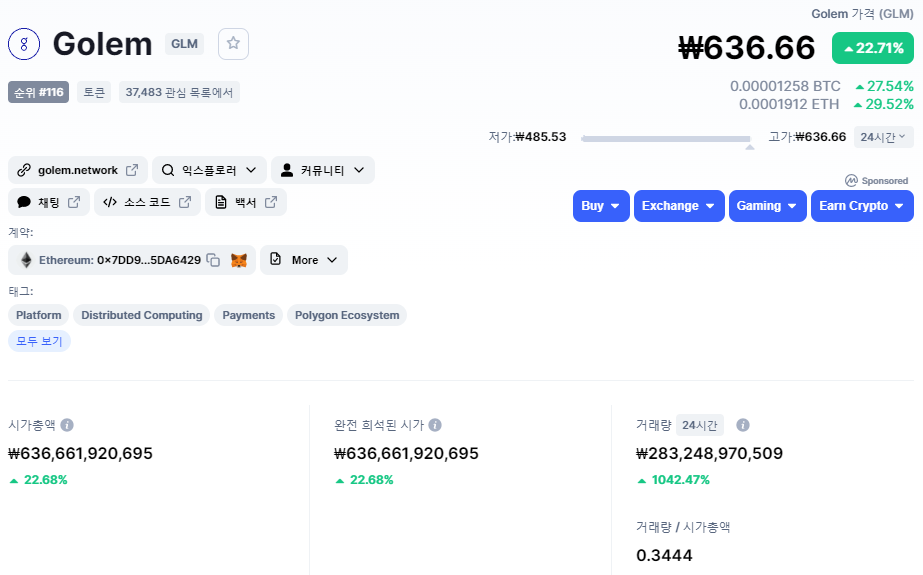This screenshot has width=923, height=575.
Task: Click the Sponsored label icon
Action: click(x=851, y=181)
